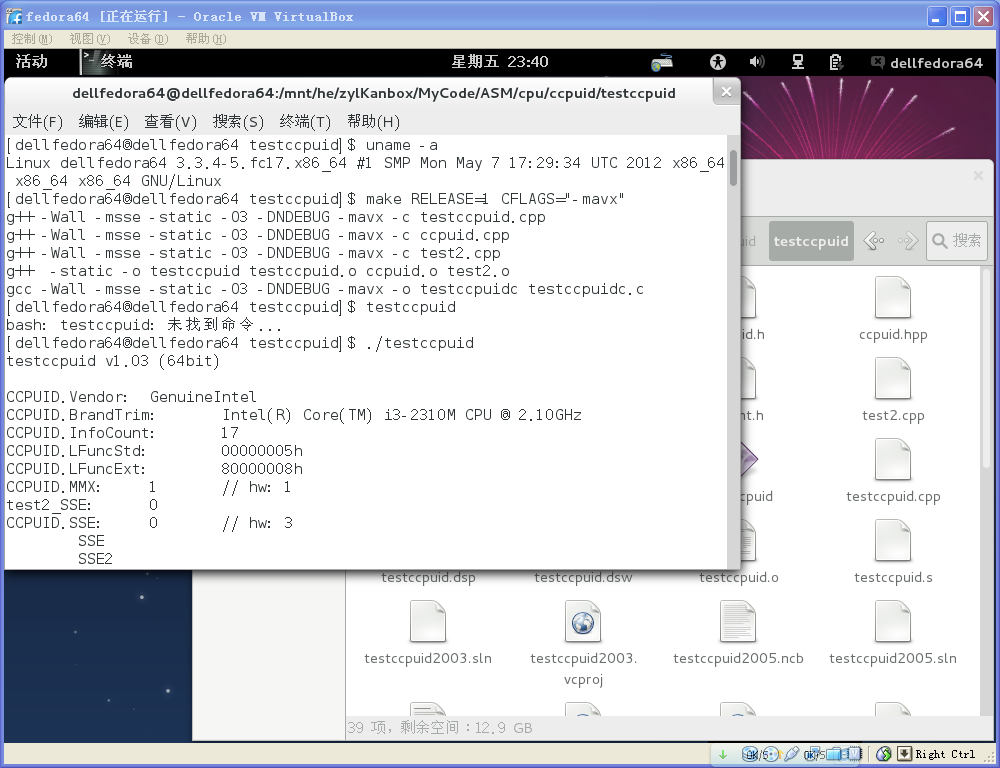Click the file manager vertical scrollbar

pos(987,370)
